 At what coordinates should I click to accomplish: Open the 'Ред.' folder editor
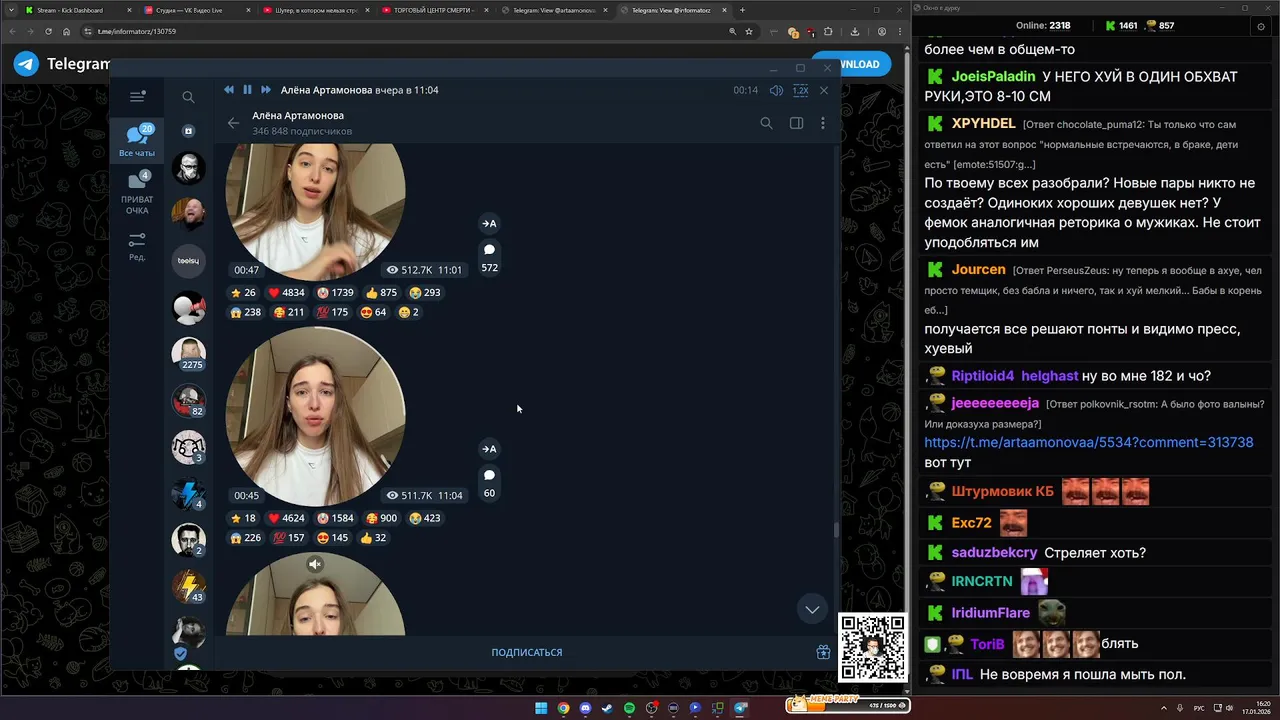click(x=137, y=247)
